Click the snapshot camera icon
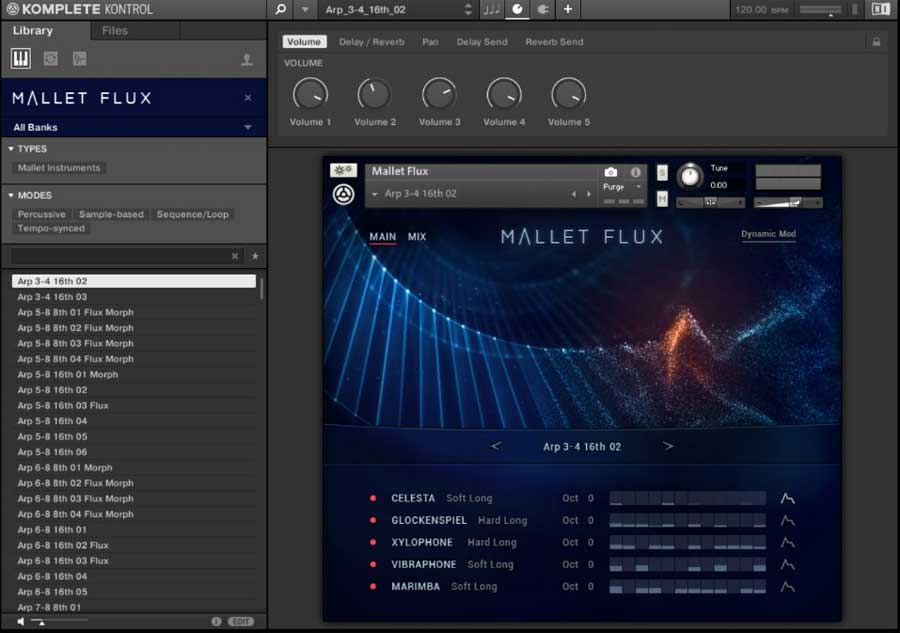This screenshot has height=633, width=900. tap(611, 172)
